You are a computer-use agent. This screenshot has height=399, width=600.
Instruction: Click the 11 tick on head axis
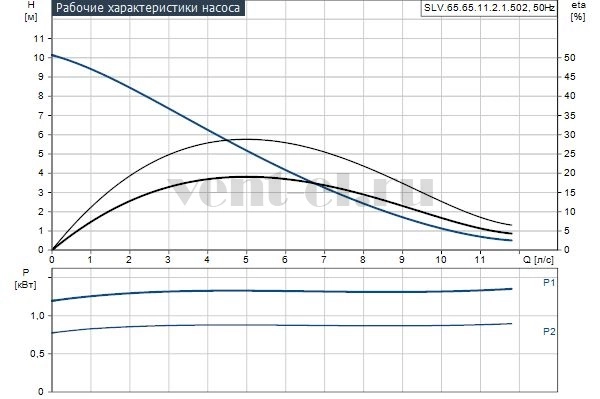pyautogui.click(x=39, y=39)
